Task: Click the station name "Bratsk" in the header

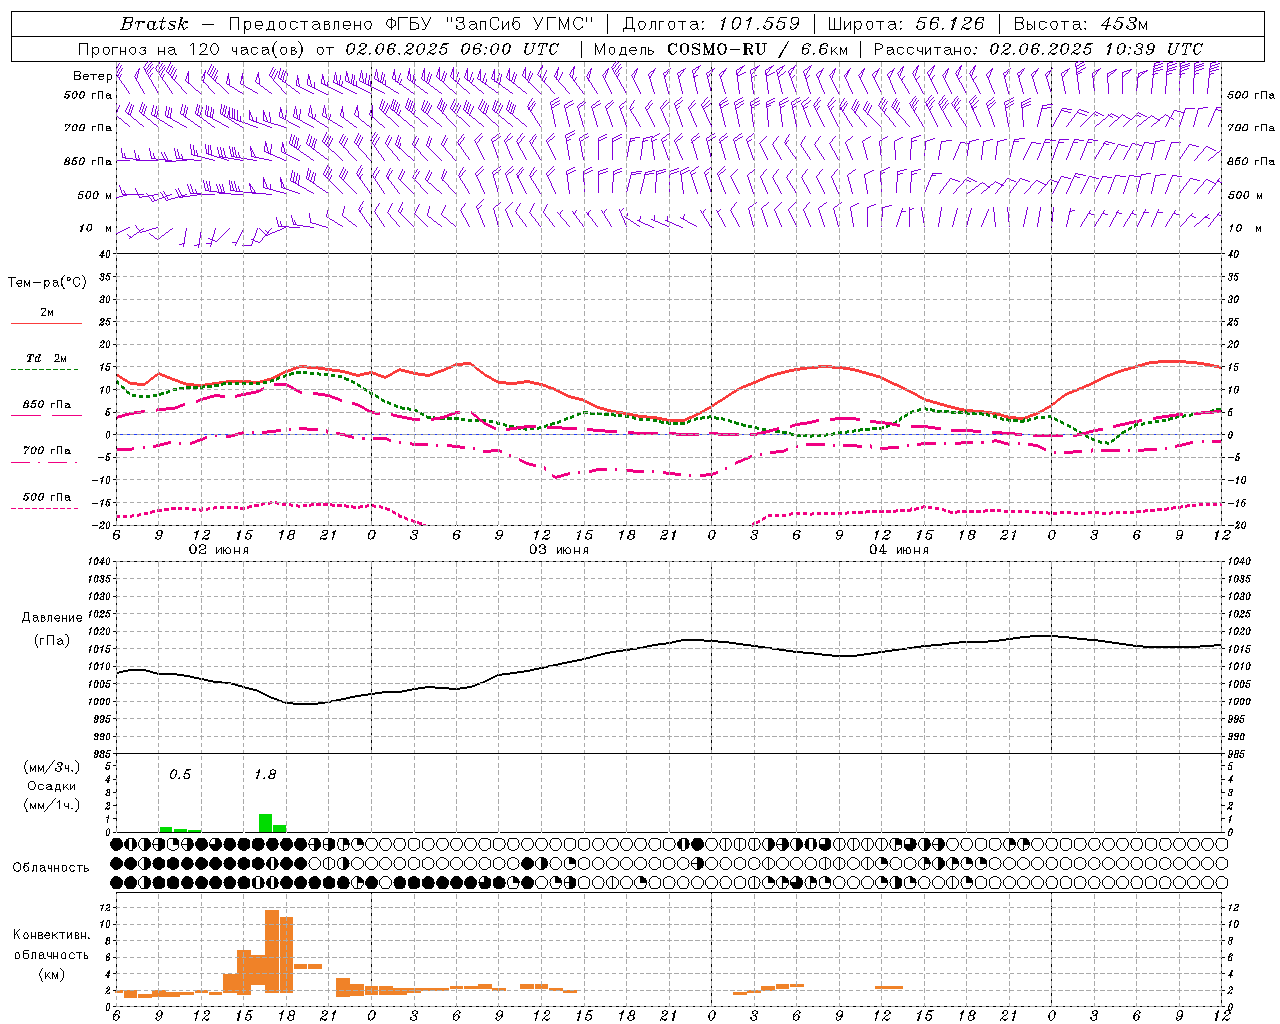Action: tap(153, 24)
